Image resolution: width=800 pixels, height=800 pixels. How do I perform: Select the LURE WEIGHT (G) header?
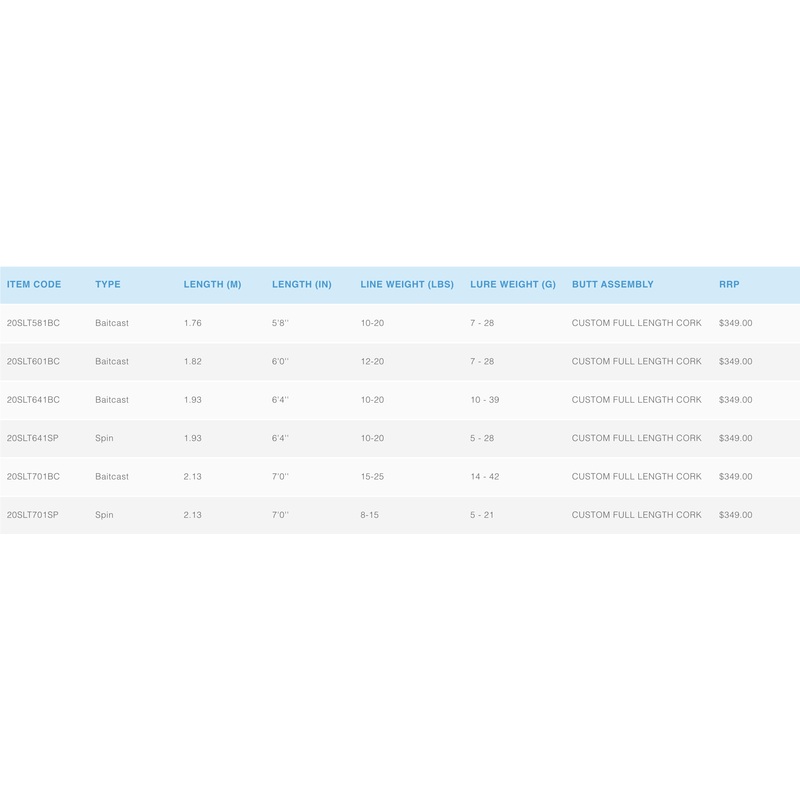coord(512,285)
